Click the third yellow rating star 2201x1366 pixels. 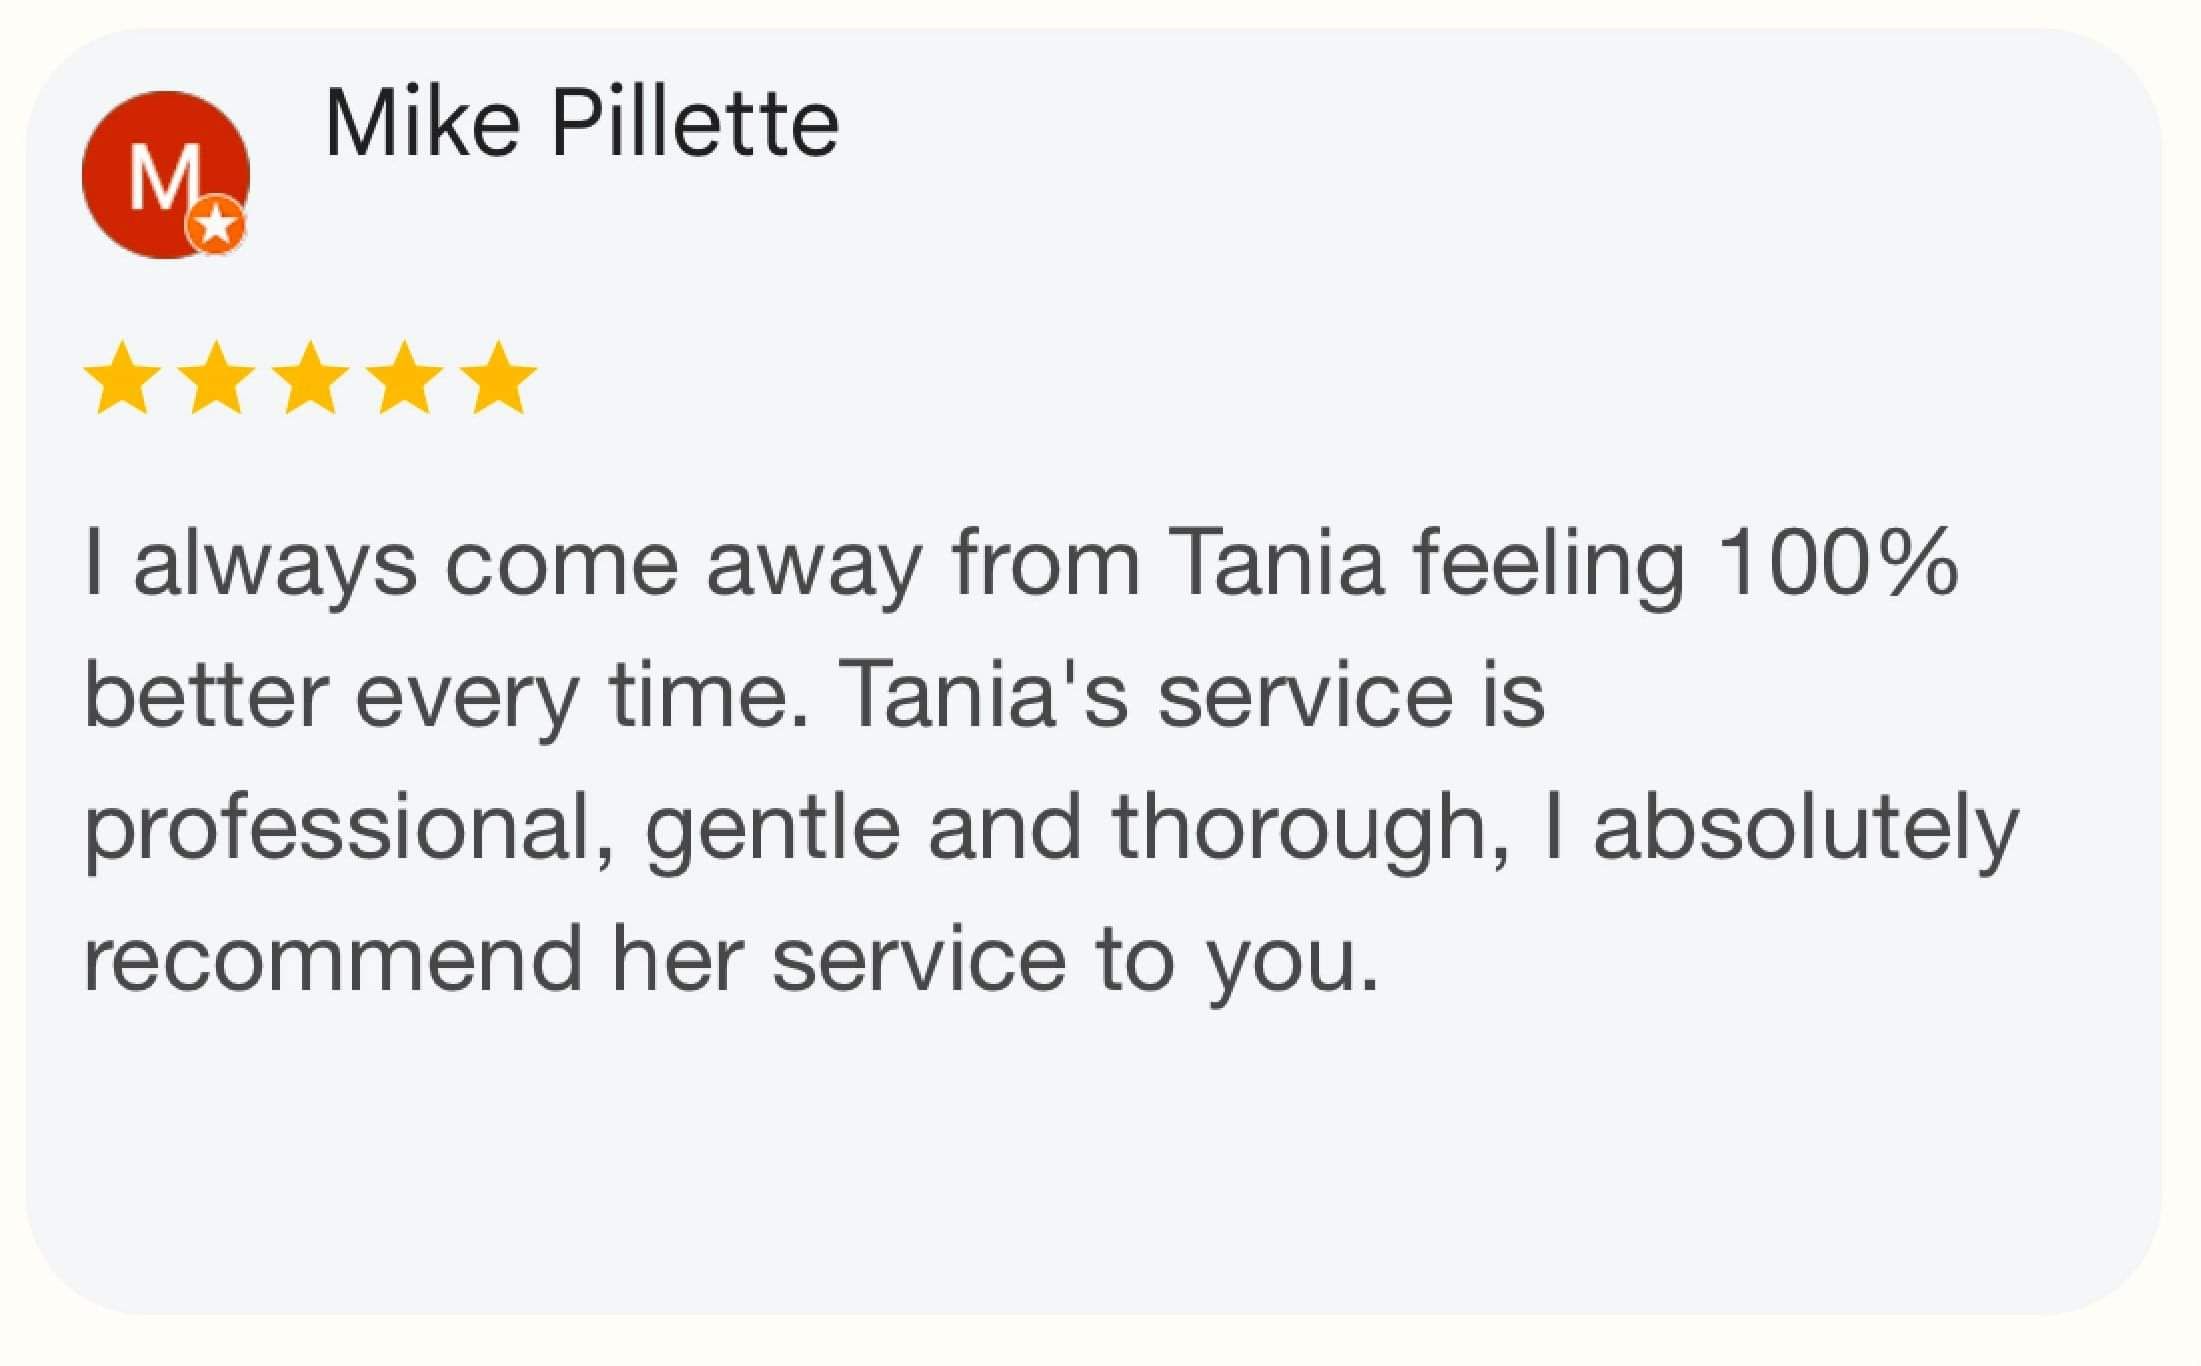(x=310, y=378)
